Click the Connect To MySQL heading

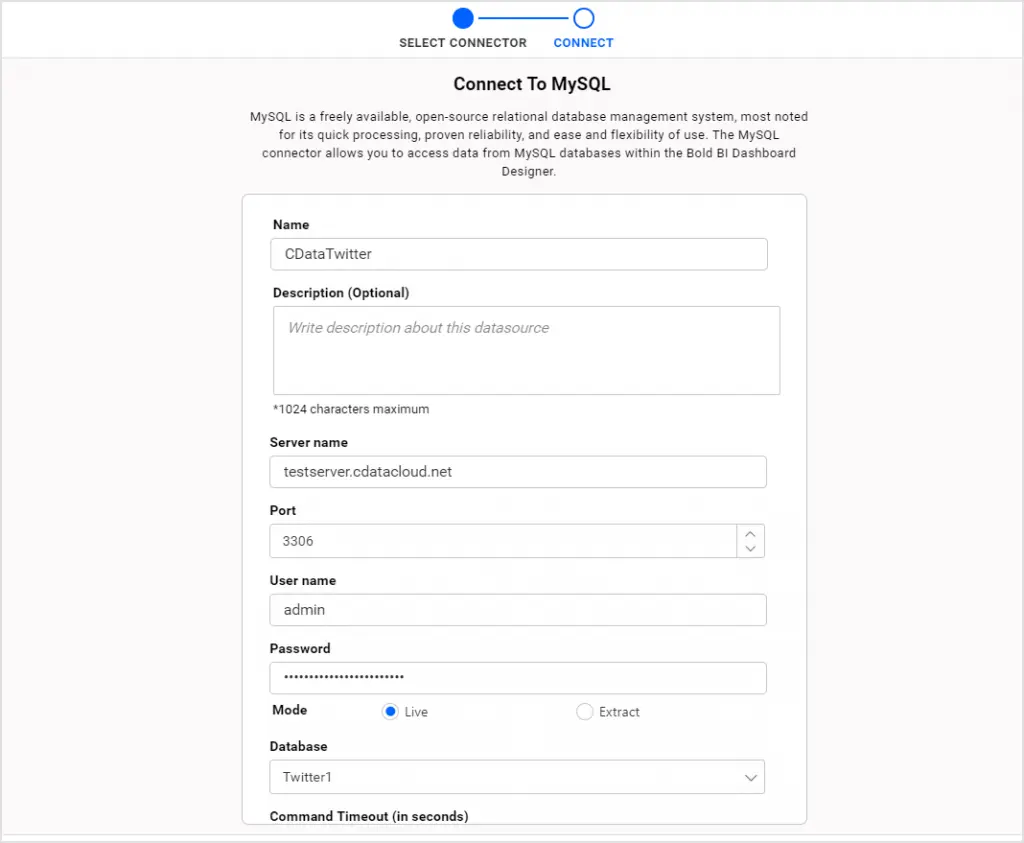click(x=531, y=84)
